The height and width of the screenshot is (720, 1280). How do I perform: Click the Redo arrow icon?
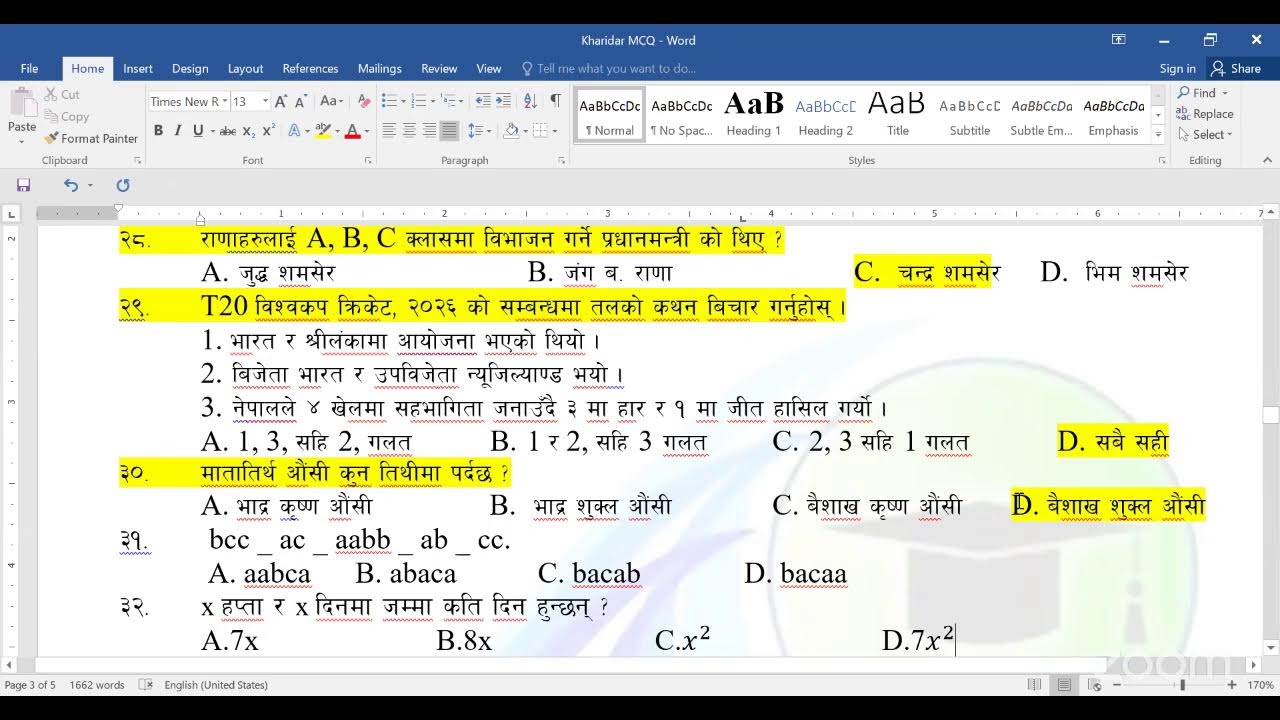coord(123,185)
